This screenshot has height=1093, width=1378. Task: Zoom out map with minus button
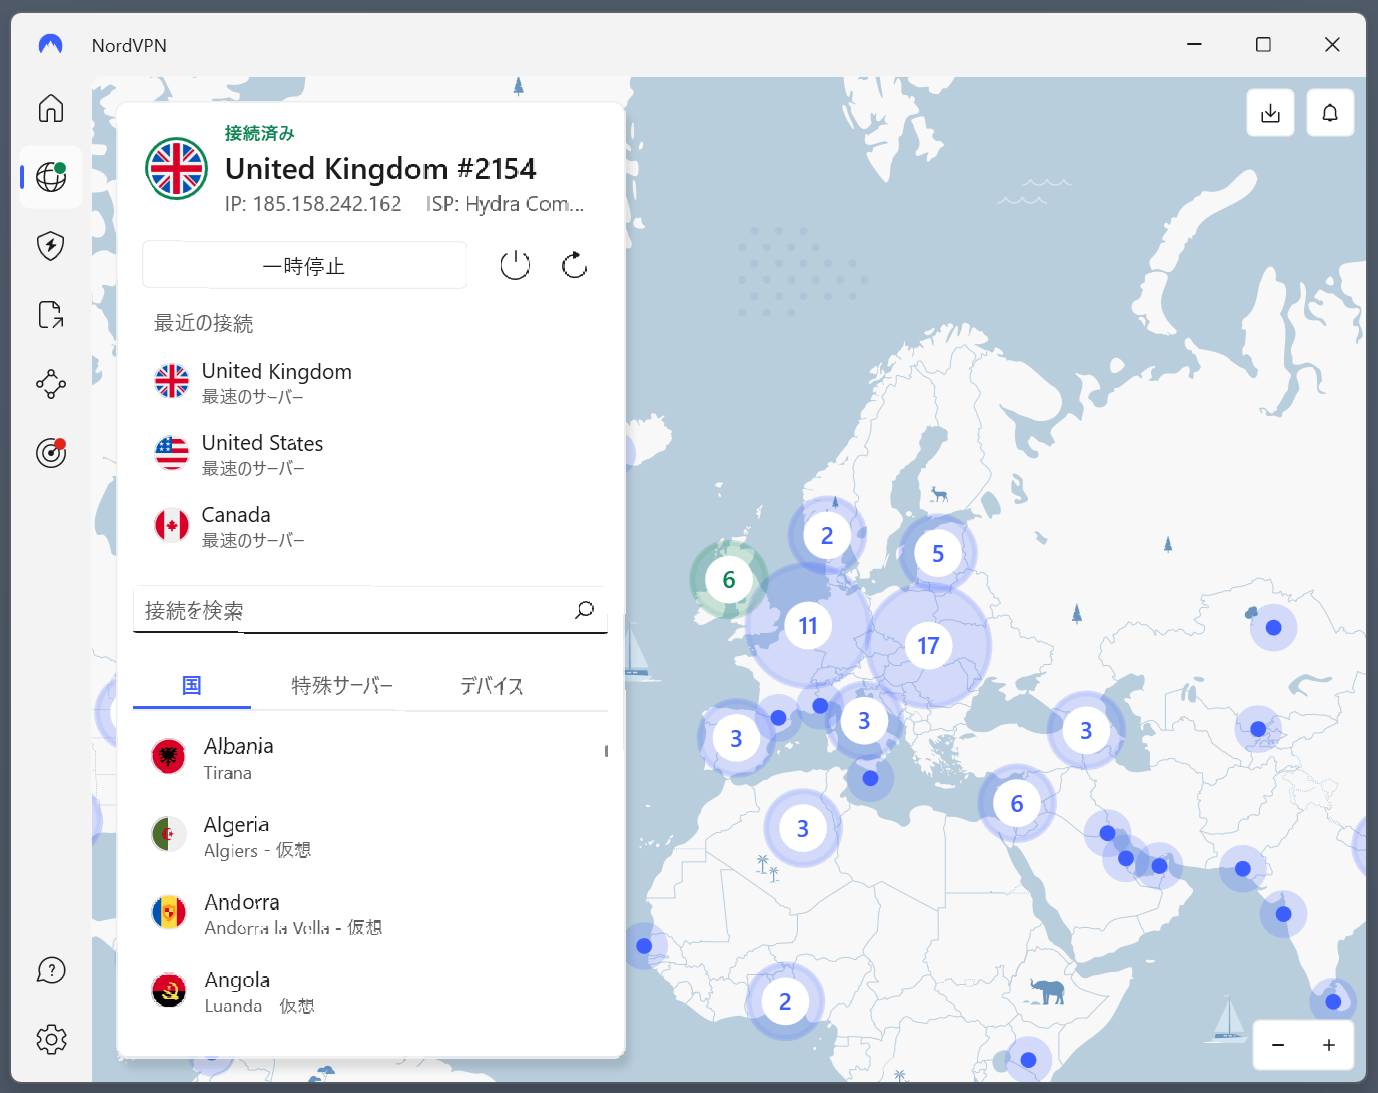1278,1045
